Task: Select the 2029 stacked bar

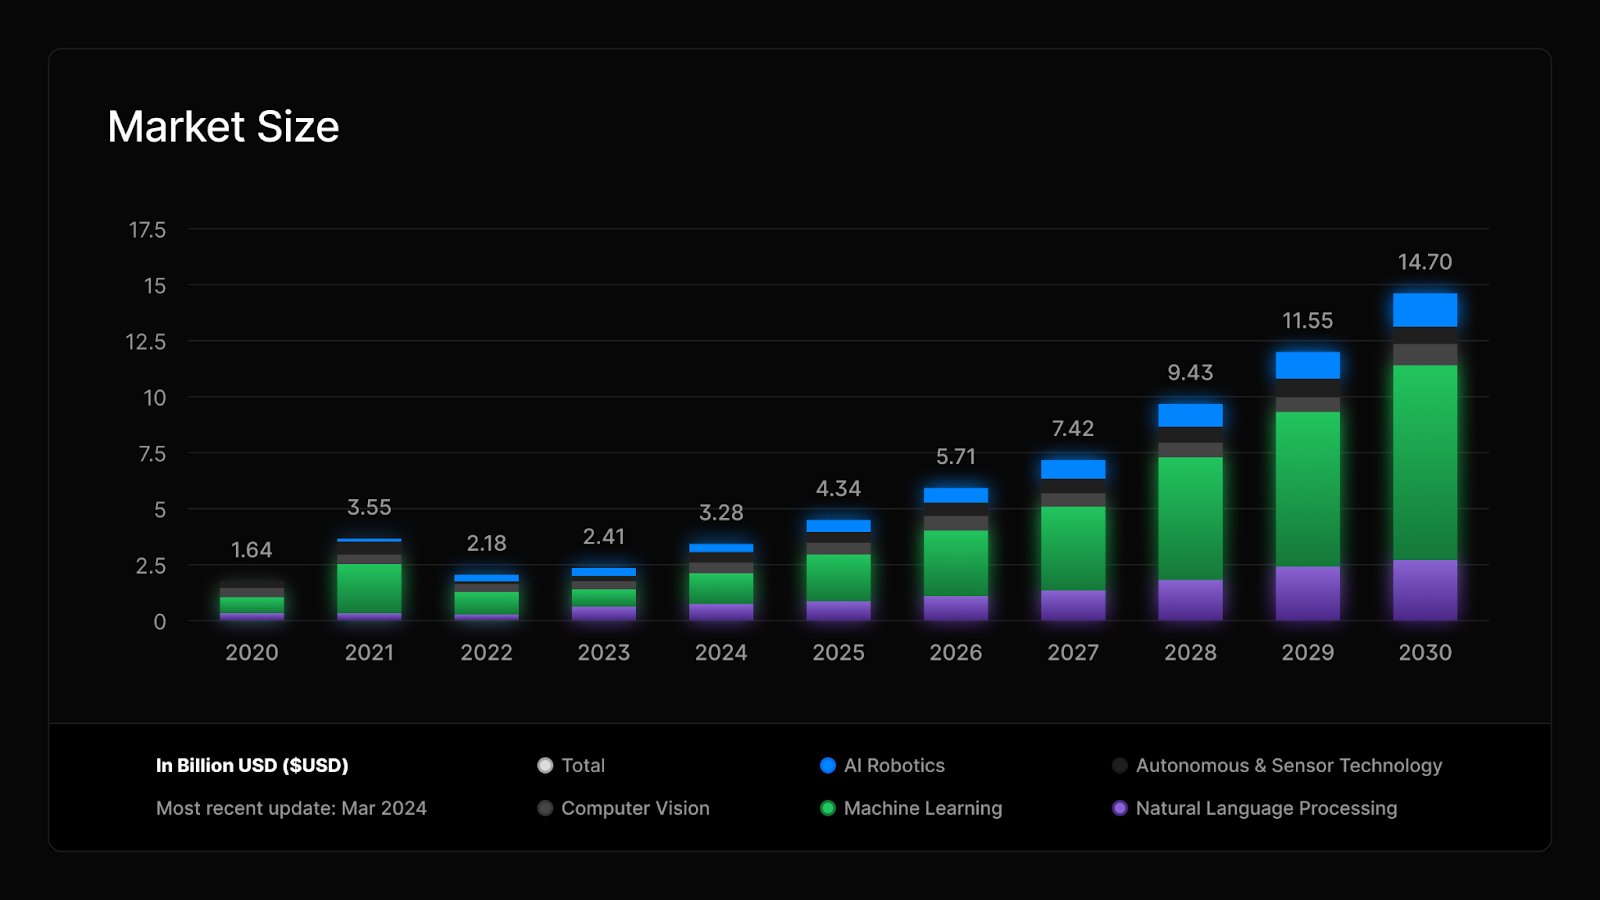Action: tap(1308, 486)
